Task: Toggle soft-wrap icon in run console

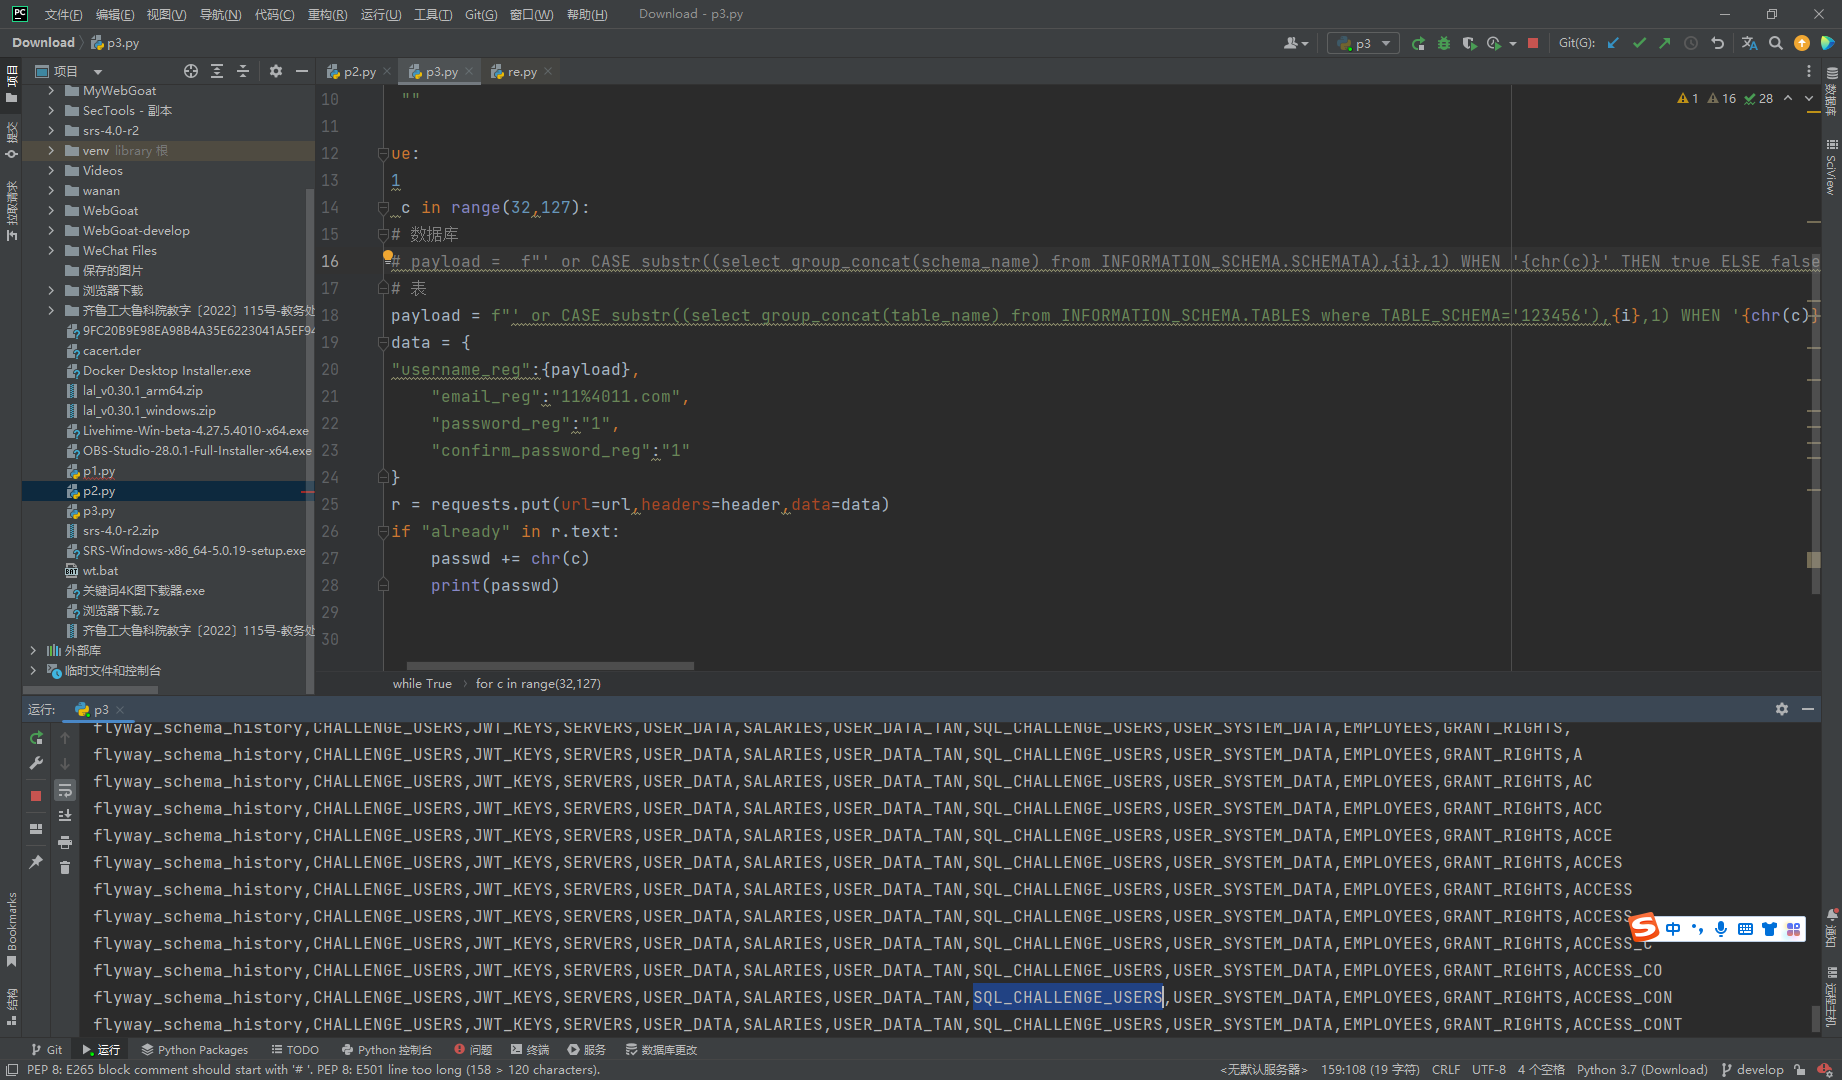Action: pyautogui.click(x=65, y=791)
